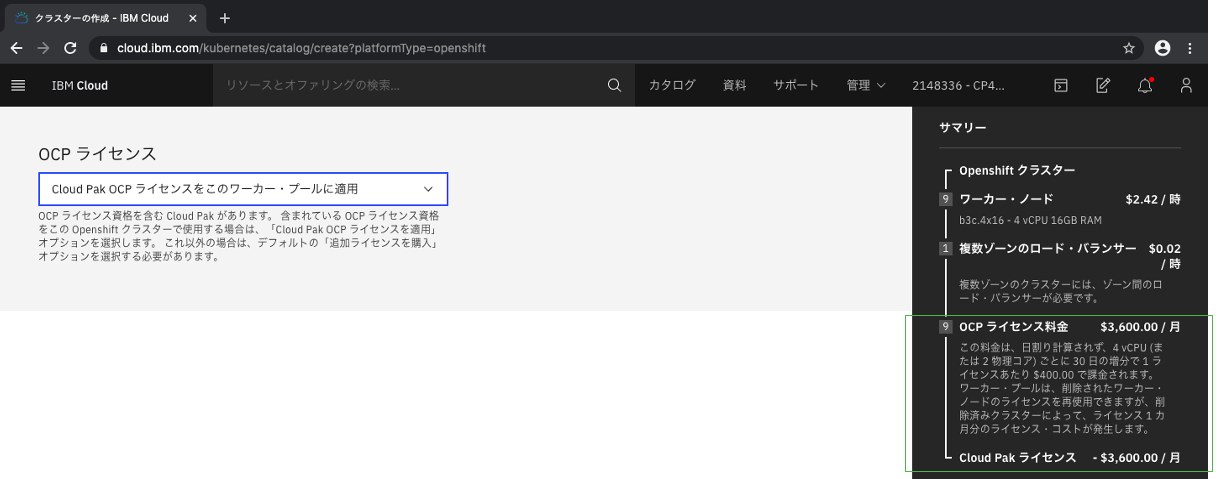The image size is (1219, 479).
Task: Open the cost estimator edit icon
Action: (1103, 85)
